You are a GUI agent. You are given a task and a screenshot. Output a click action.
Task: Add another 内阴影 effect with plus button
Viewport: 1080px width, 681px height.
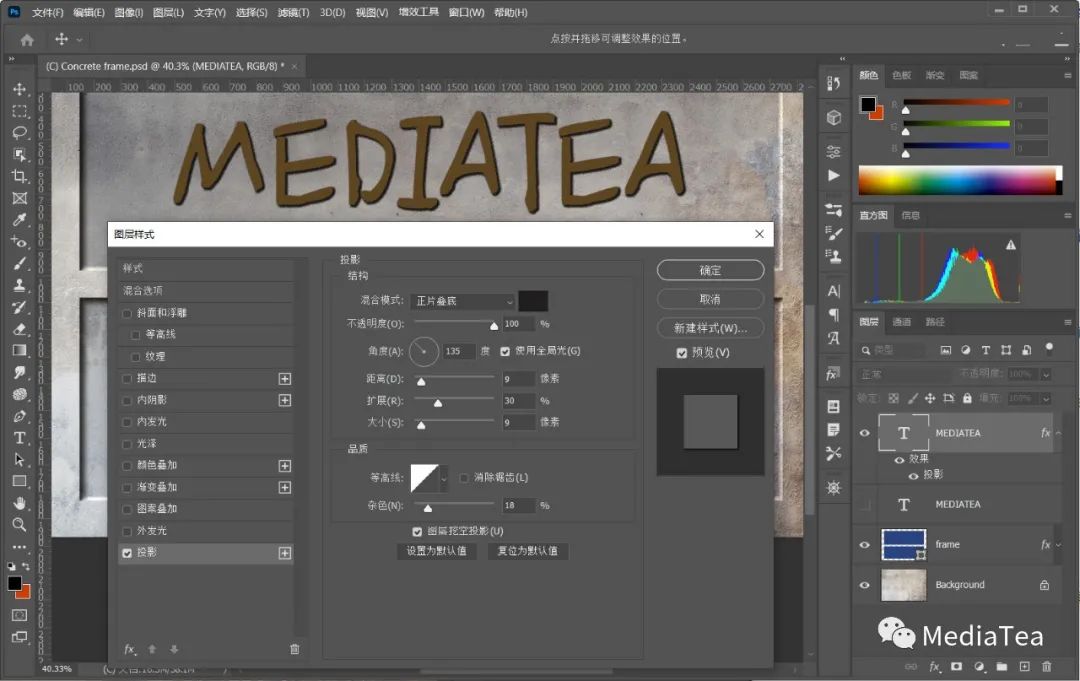284,400
